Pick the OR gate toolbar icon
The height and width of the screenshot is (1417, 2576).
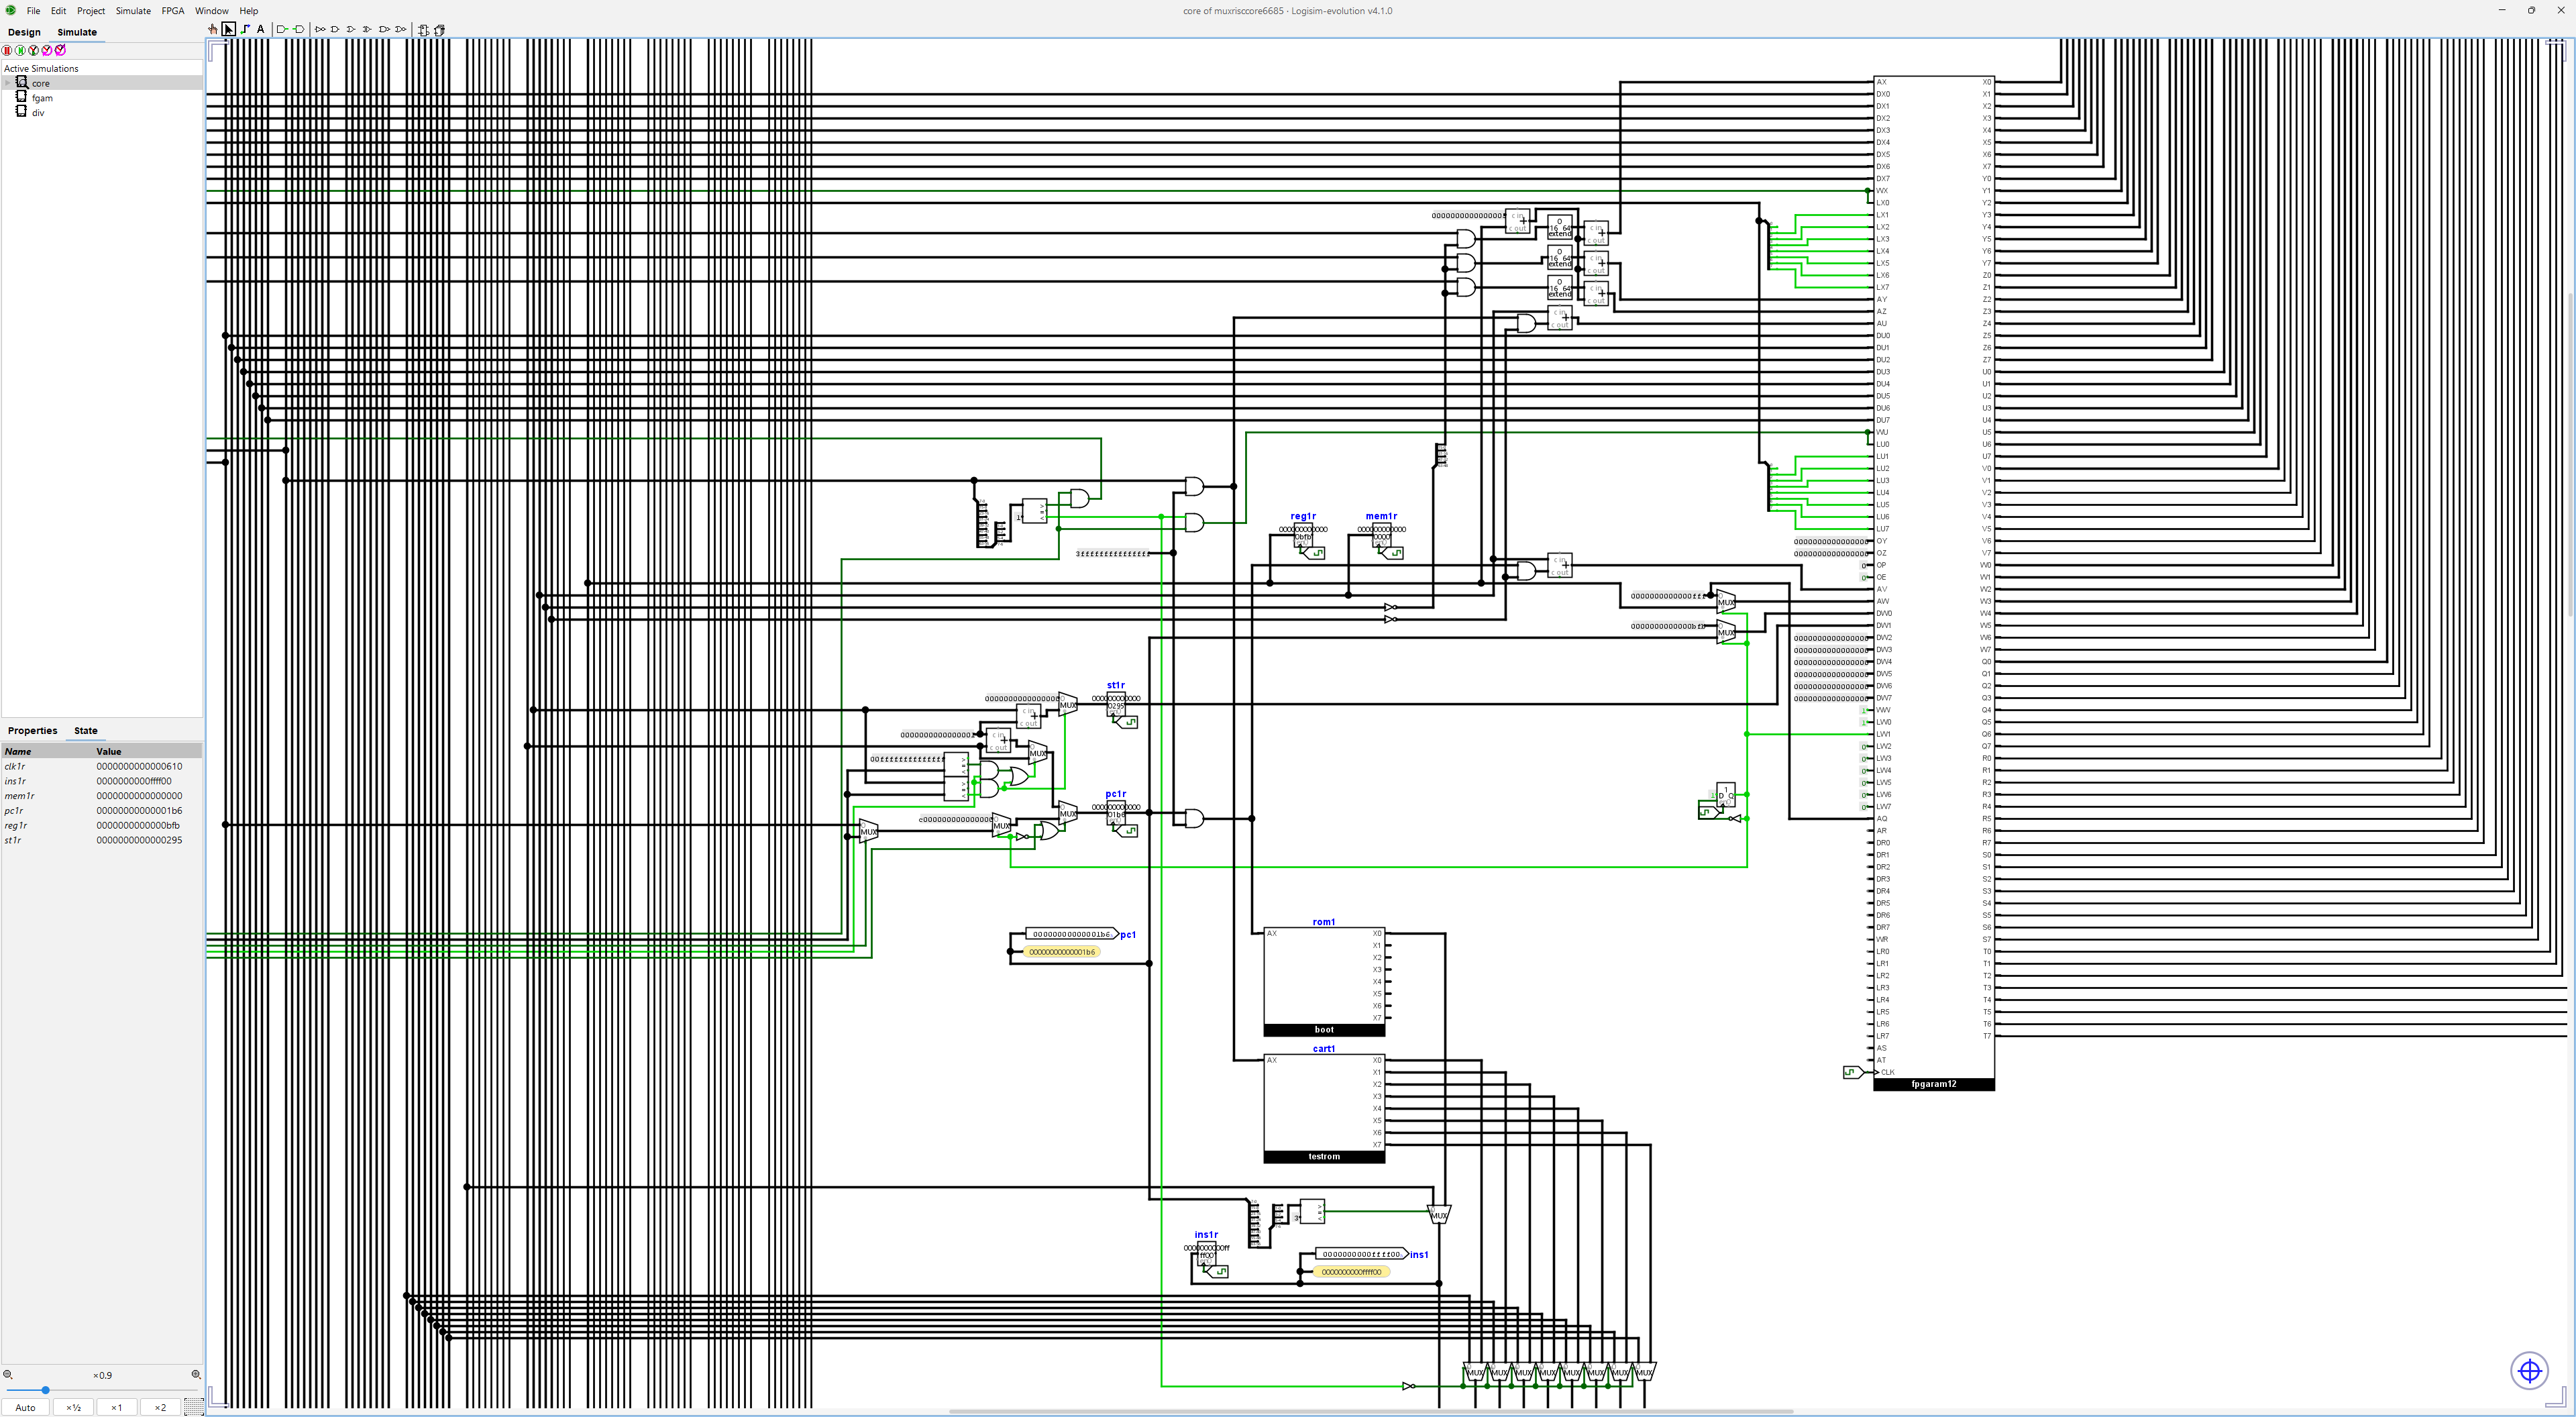click(351, 30)
